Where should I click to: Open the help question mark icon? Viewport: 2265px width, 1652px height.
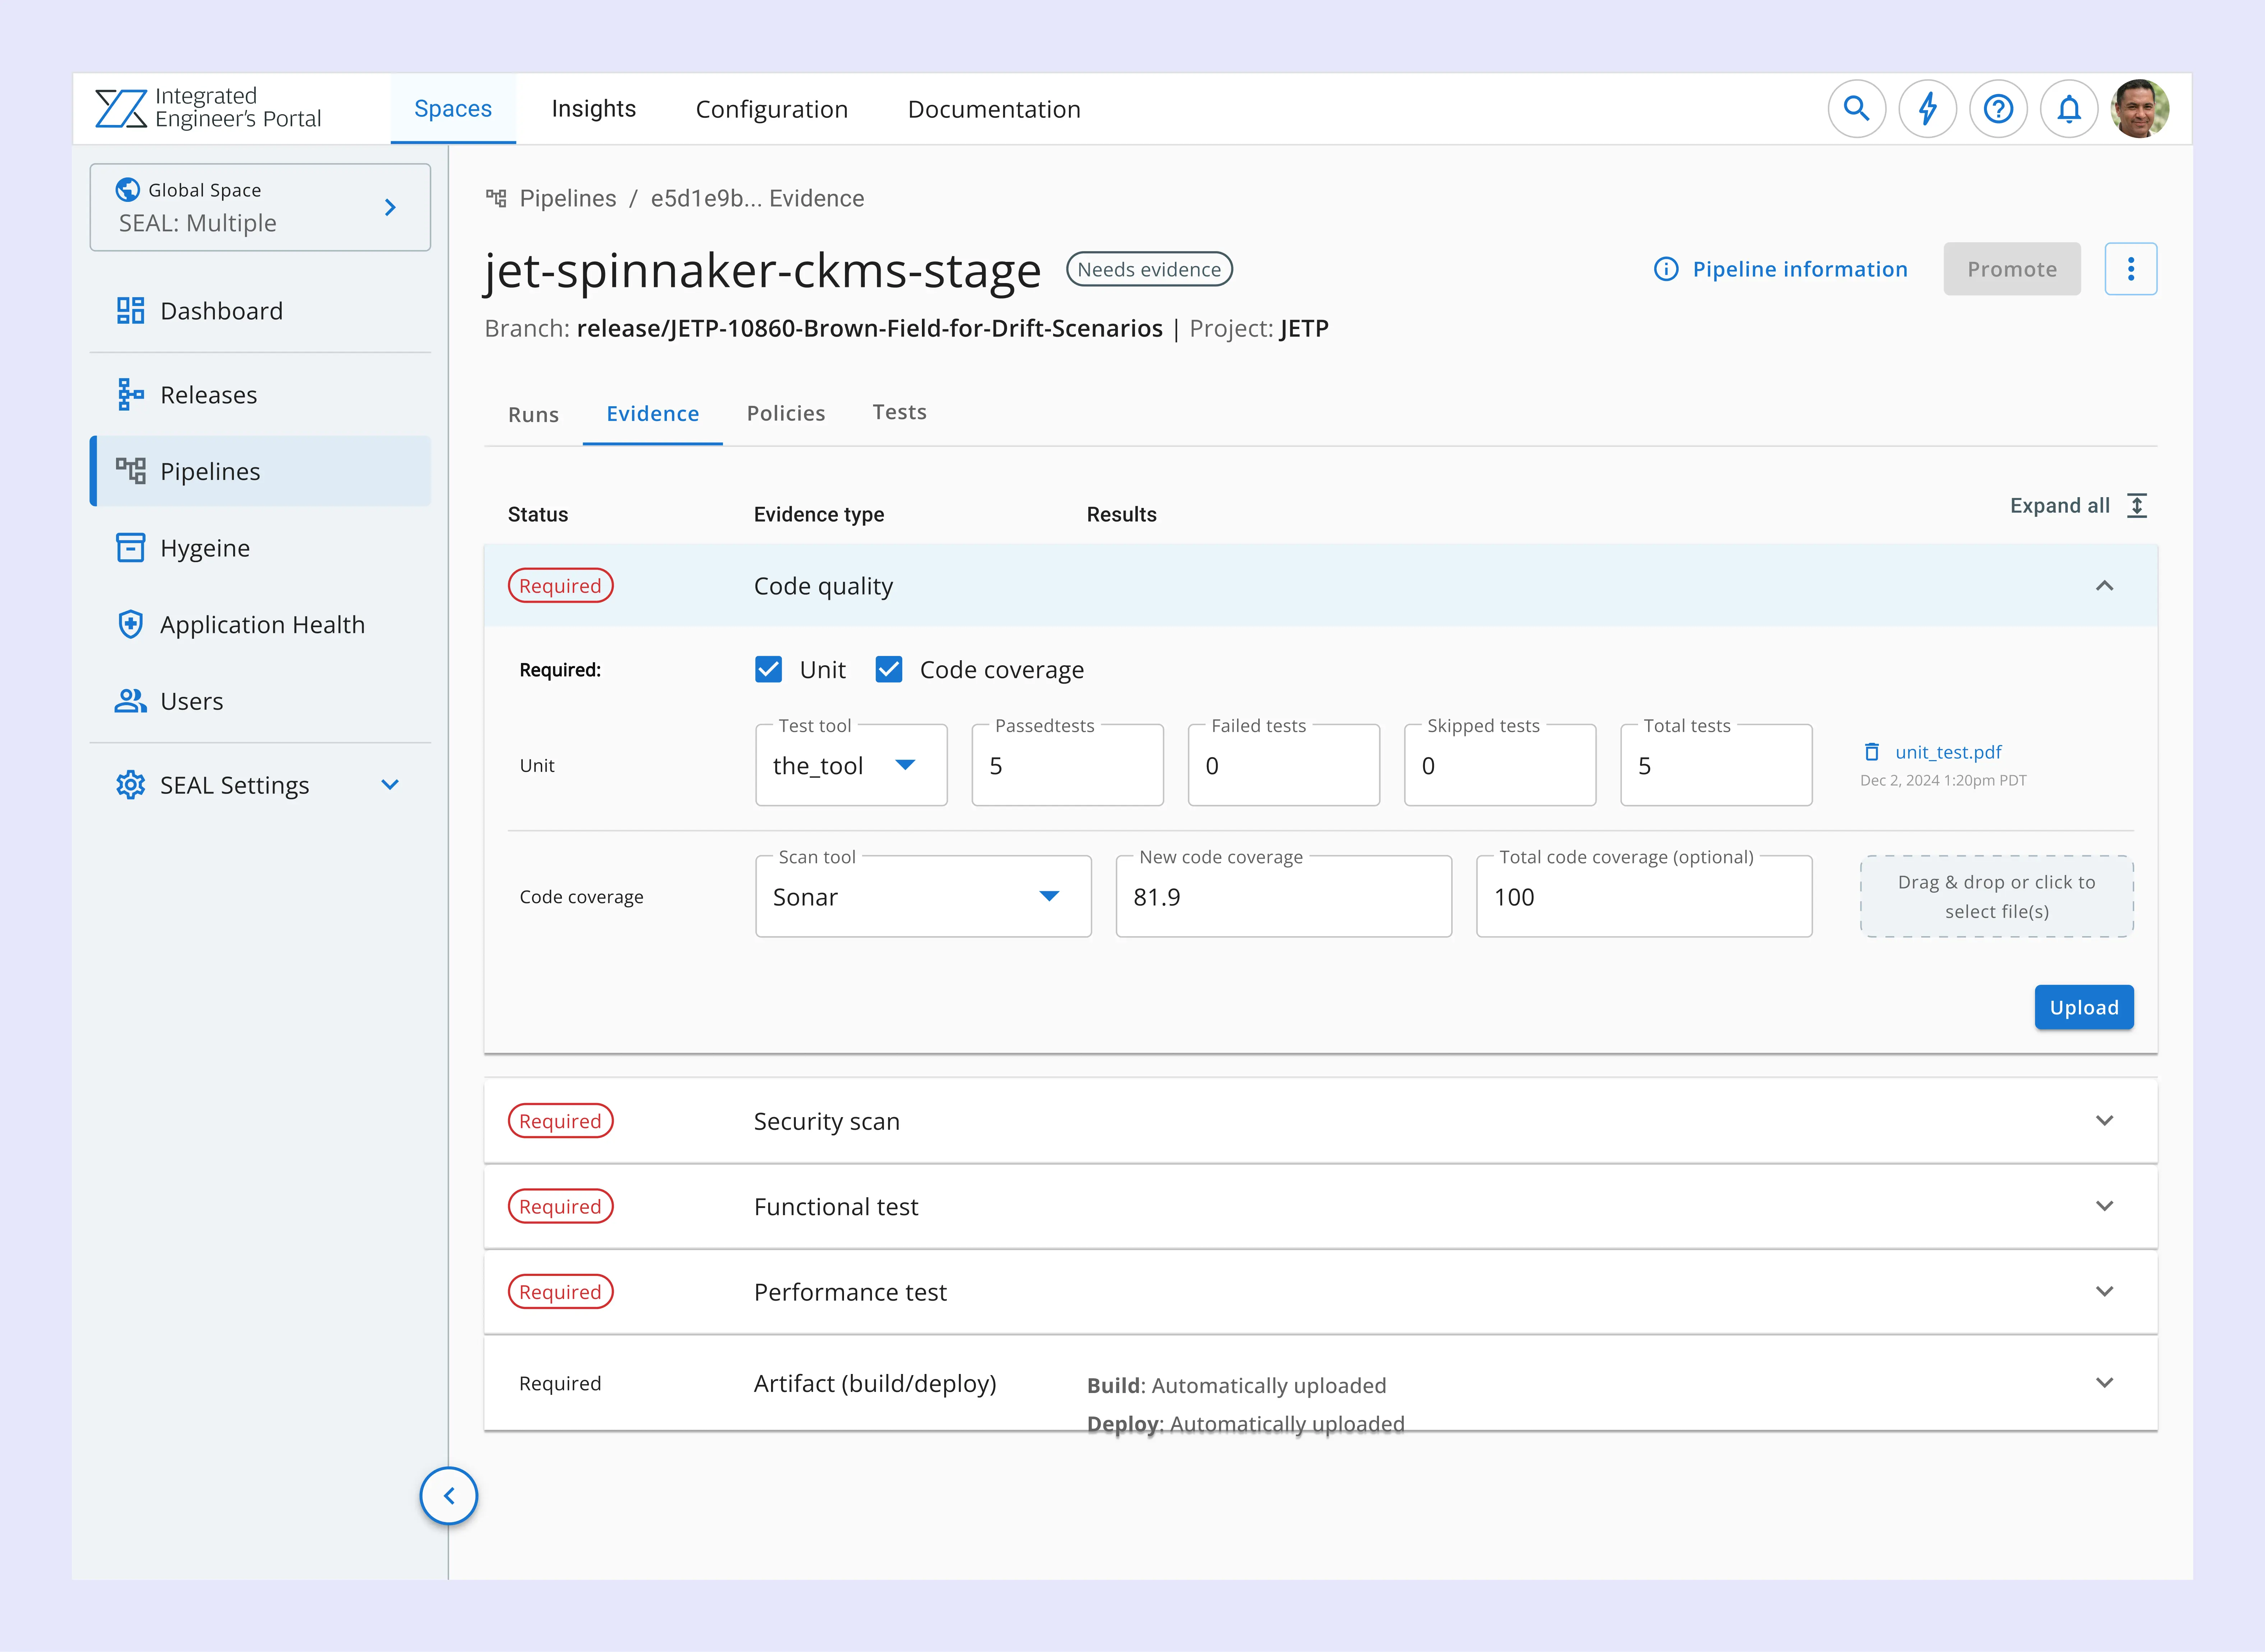click(1998, 108)
